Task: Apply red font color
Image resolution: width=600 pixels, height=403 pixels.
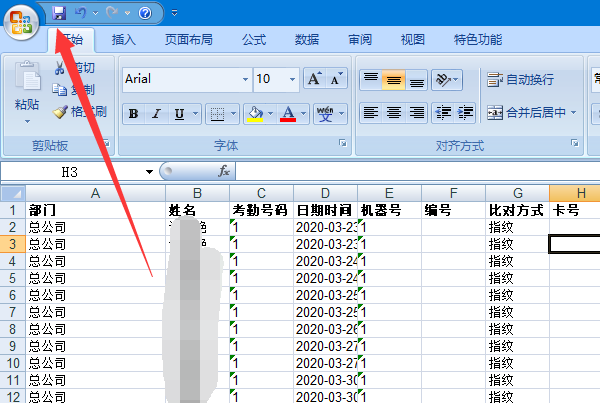Action: 288,114
